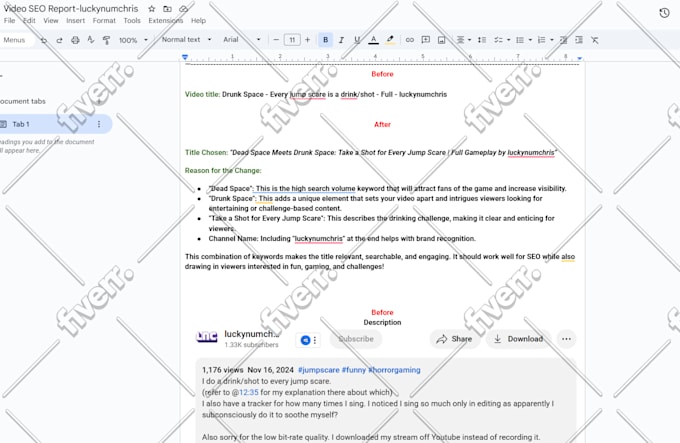Decrease the indent
680x443 pixels.
pos(563,40)
